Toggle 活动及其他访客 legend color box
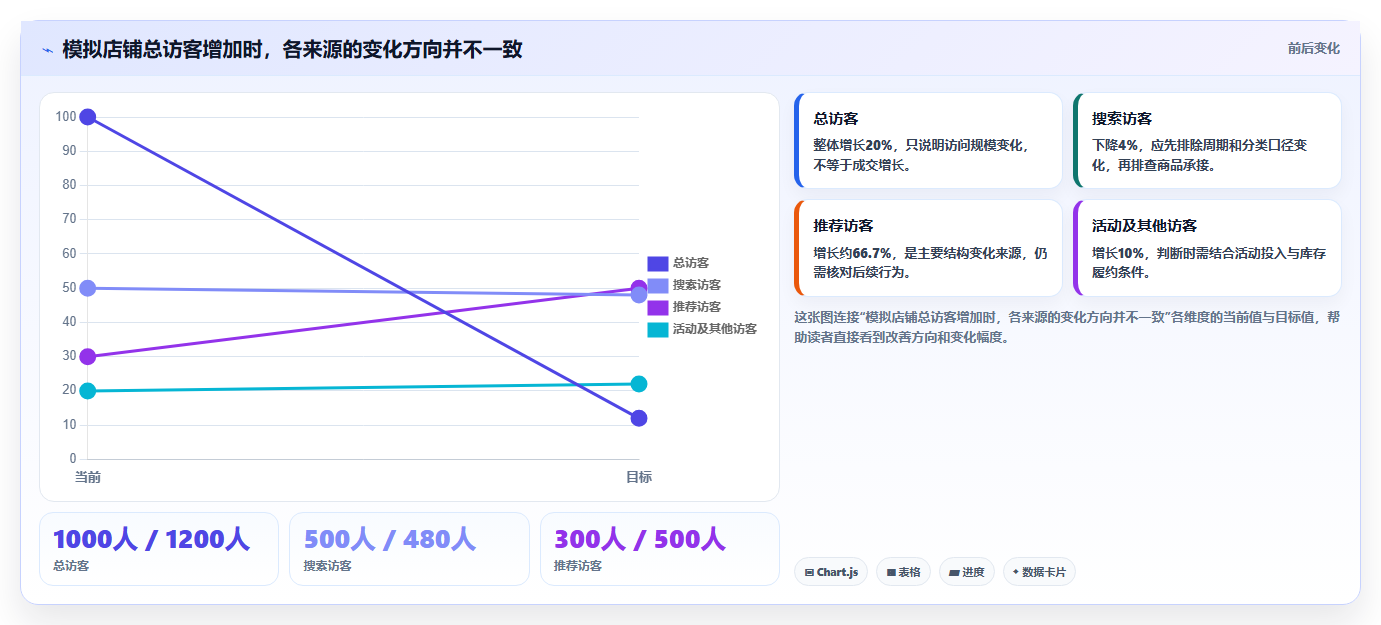Image resolution: width=1381 pixels, height=625 pixels. [x=657, y=329]
